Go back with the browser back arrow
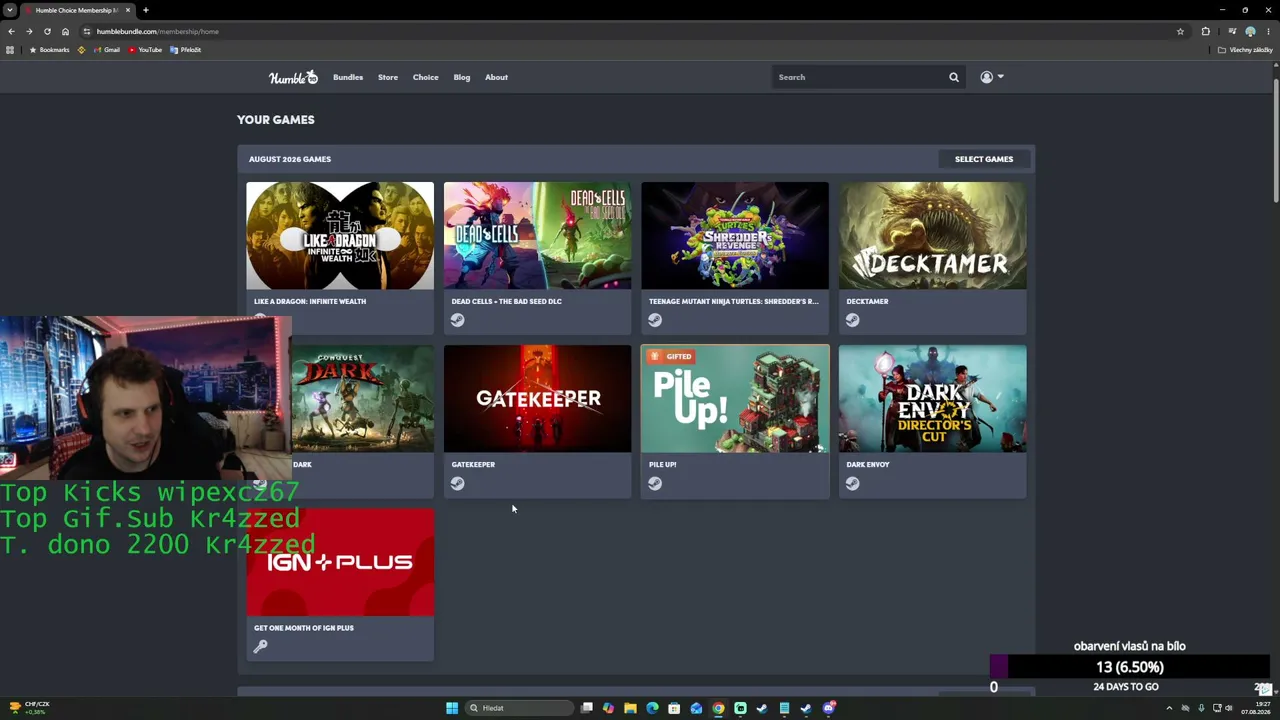 coord(11,31)
